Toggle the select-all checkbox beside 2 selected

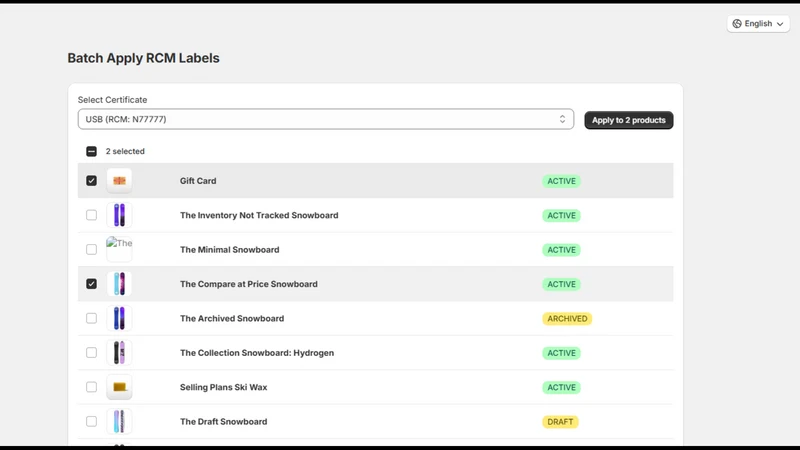click(91, 152)
